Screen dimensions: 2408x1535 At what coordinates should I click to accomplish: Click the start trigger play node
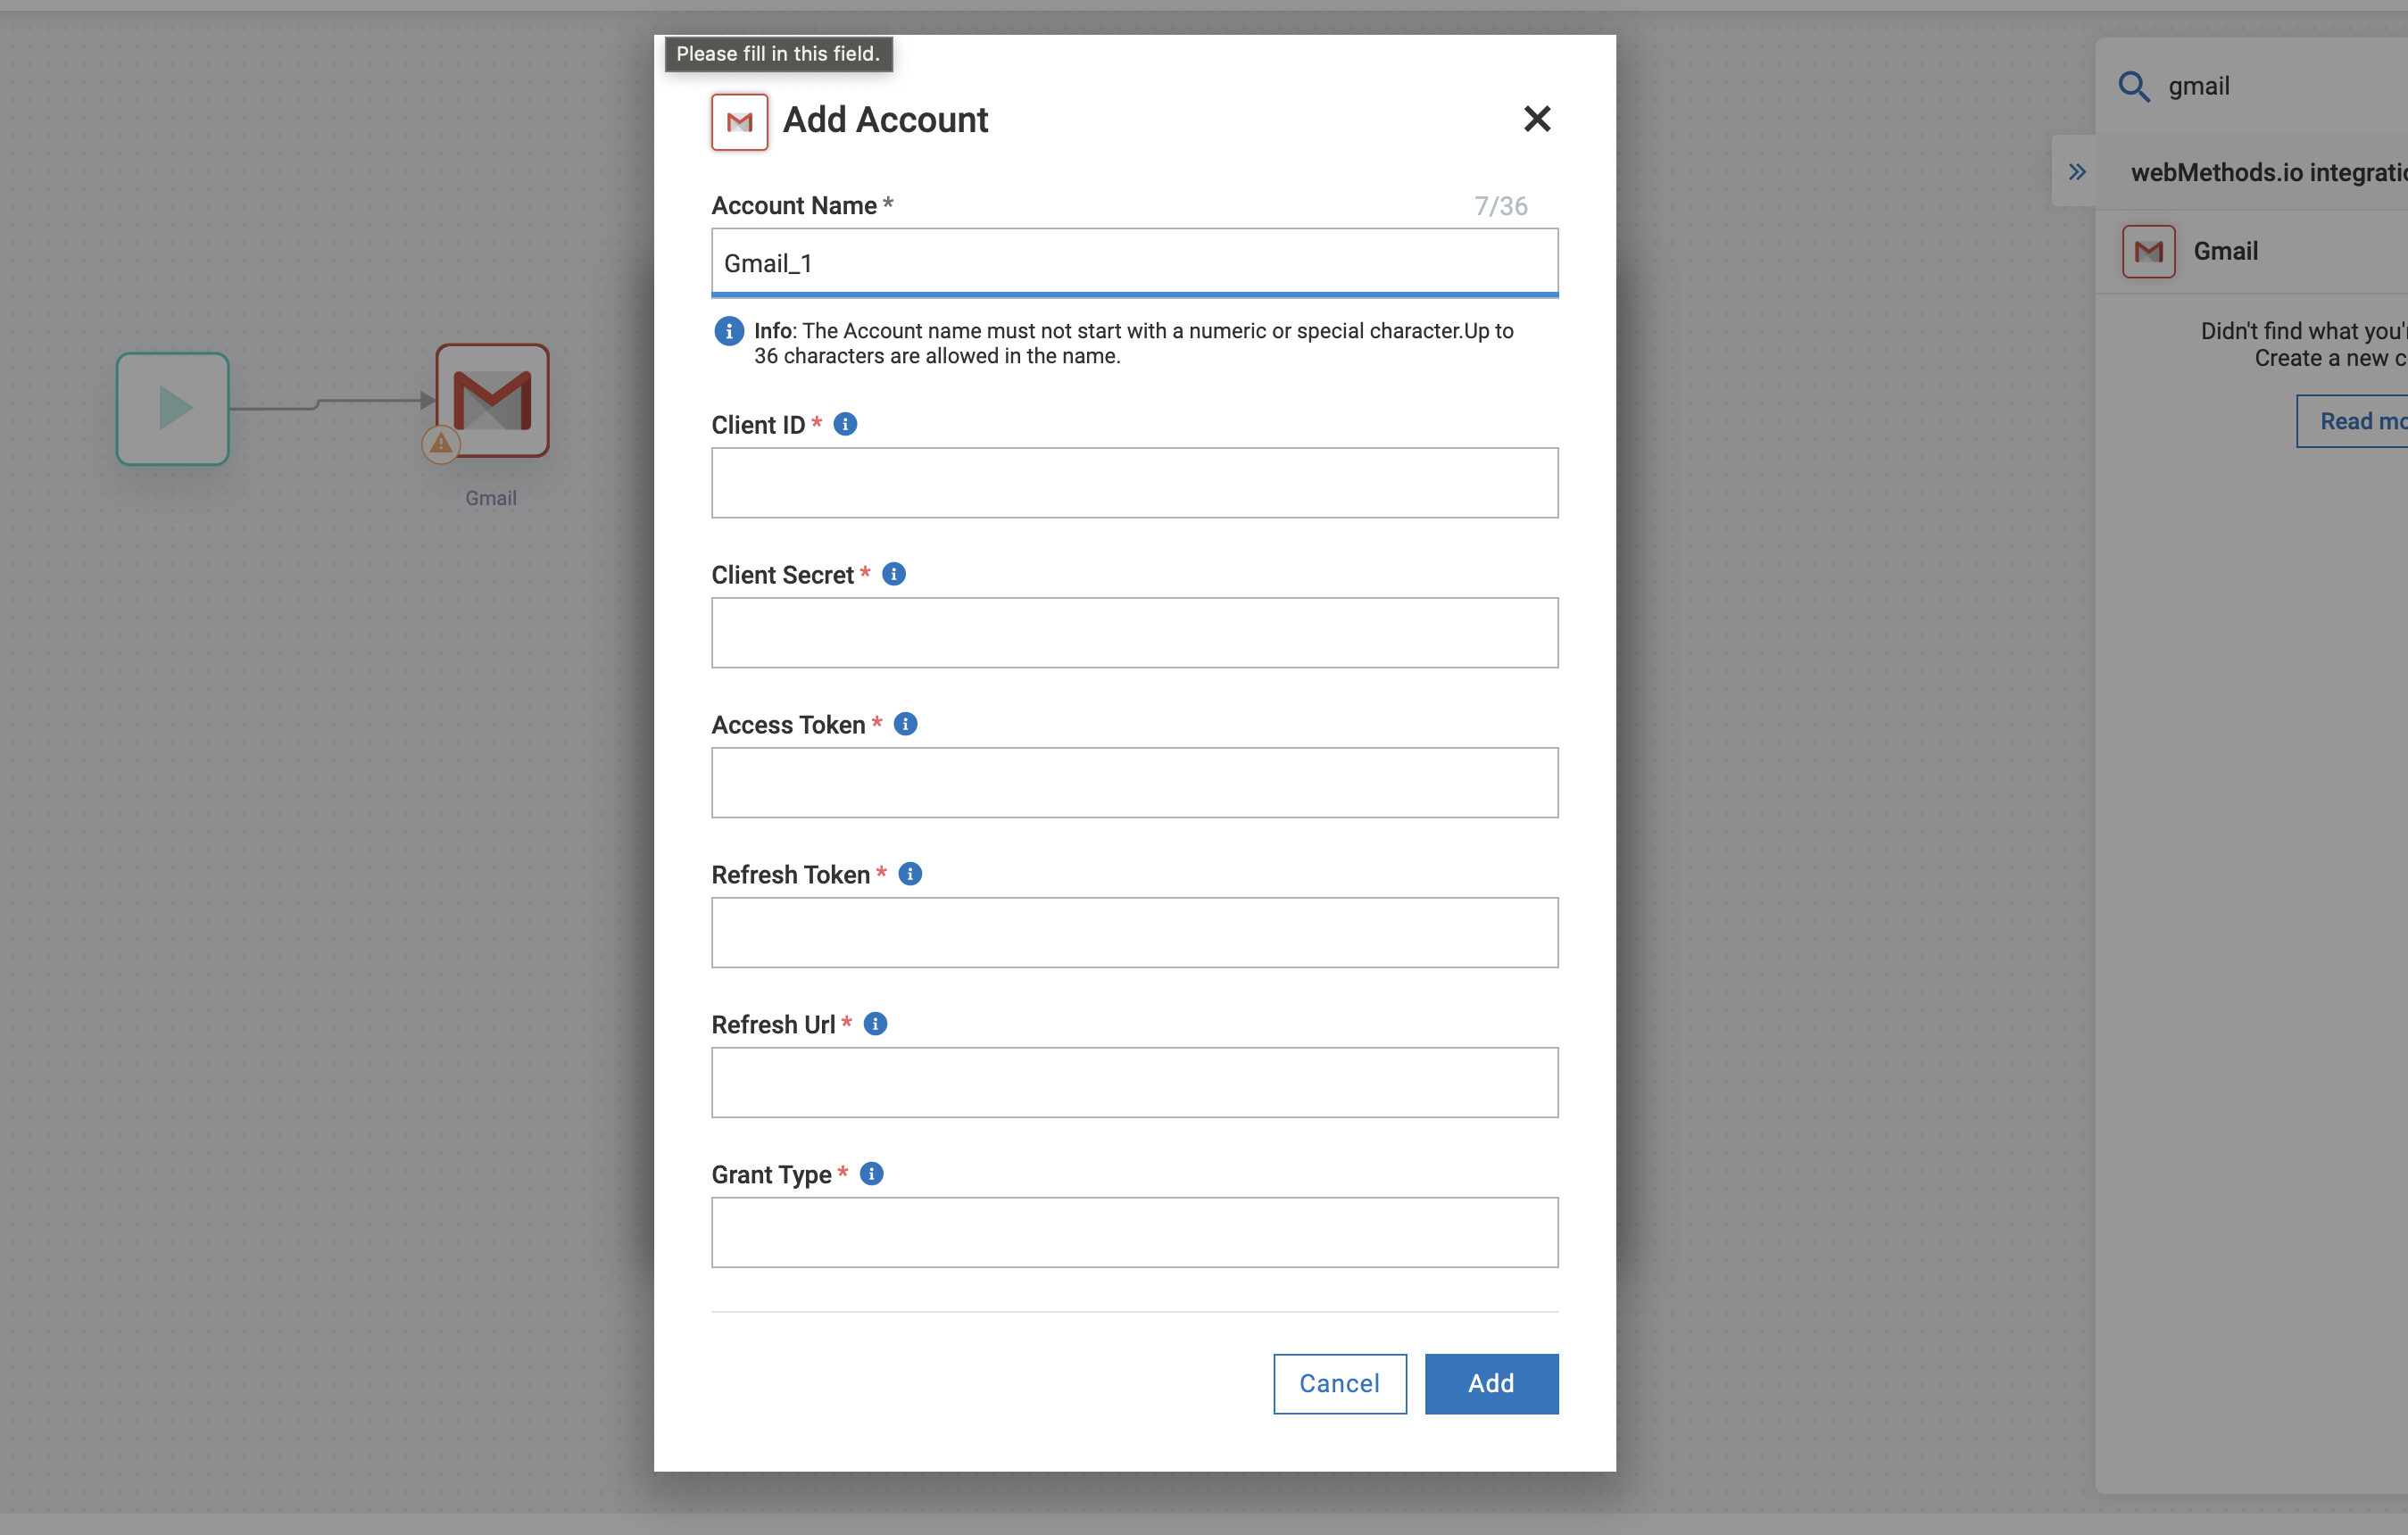click(173, 408)
